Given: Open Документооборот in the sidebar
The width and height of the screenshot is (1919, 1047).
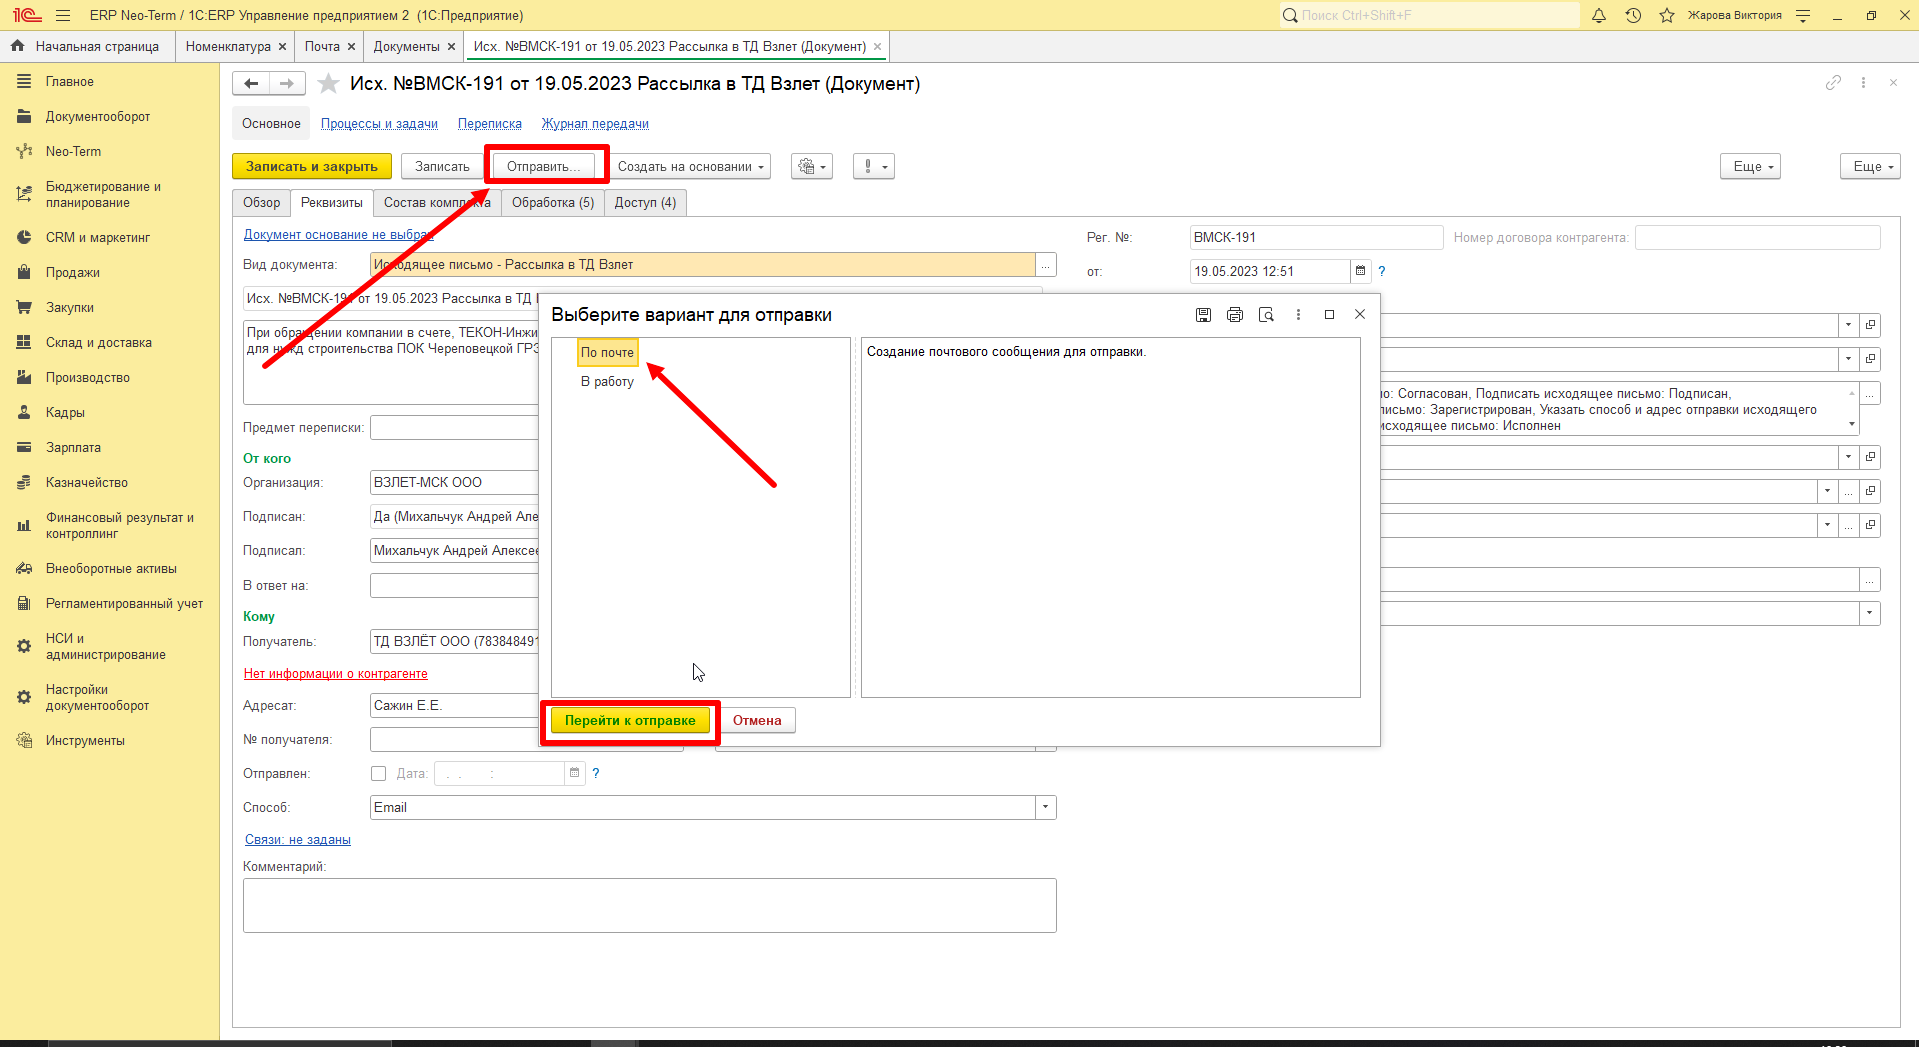Looking at the screenshot, I should 98,116.
